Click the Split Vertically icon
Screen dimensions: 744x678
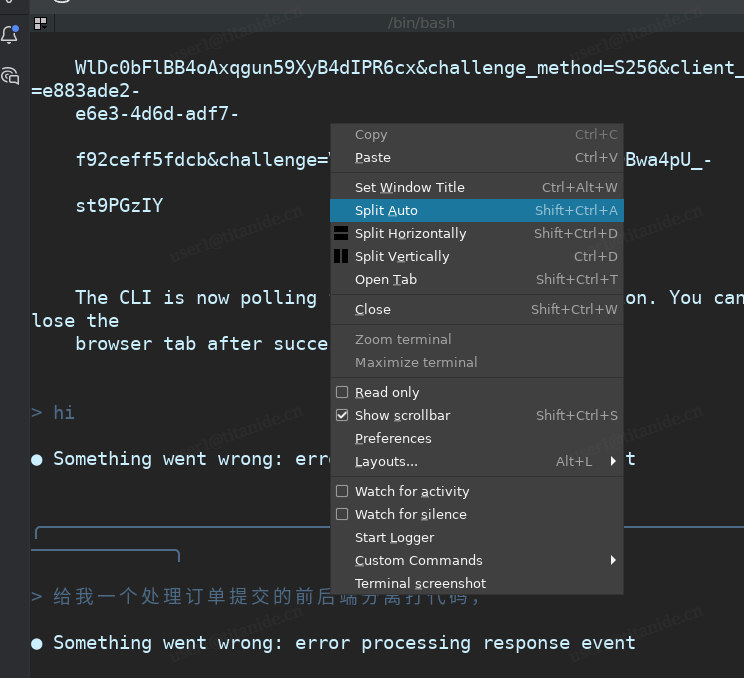pos(341,256)
